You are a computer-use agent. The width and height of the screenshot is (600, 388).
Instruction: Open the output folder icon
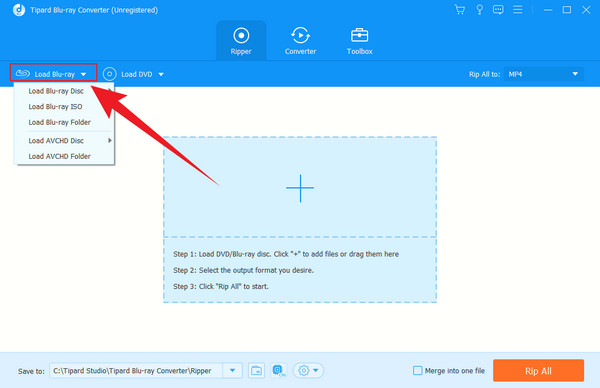[x=256, y=370]
